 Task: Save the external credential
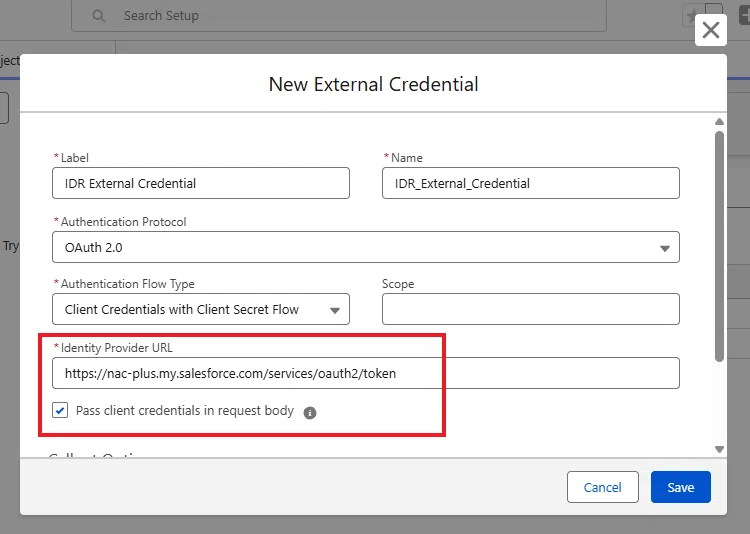(x=680, y=487)
